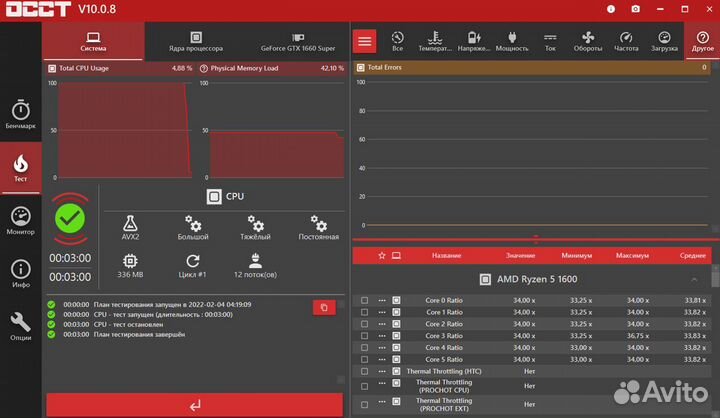The height and width of the screenshot is (418, 720).
Task: Choose the Тяжёлый mode option
Action: tap(255, 227)
